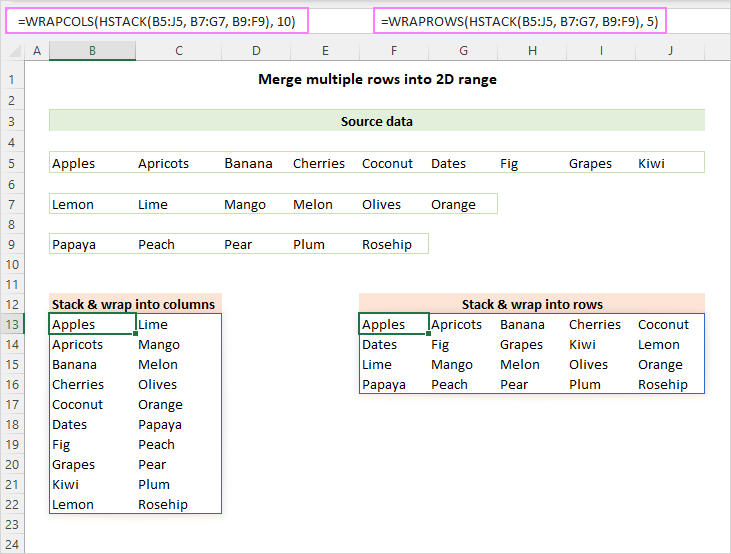
Task: Click the Select All corner triangle
Action: [x=14, y=50]
